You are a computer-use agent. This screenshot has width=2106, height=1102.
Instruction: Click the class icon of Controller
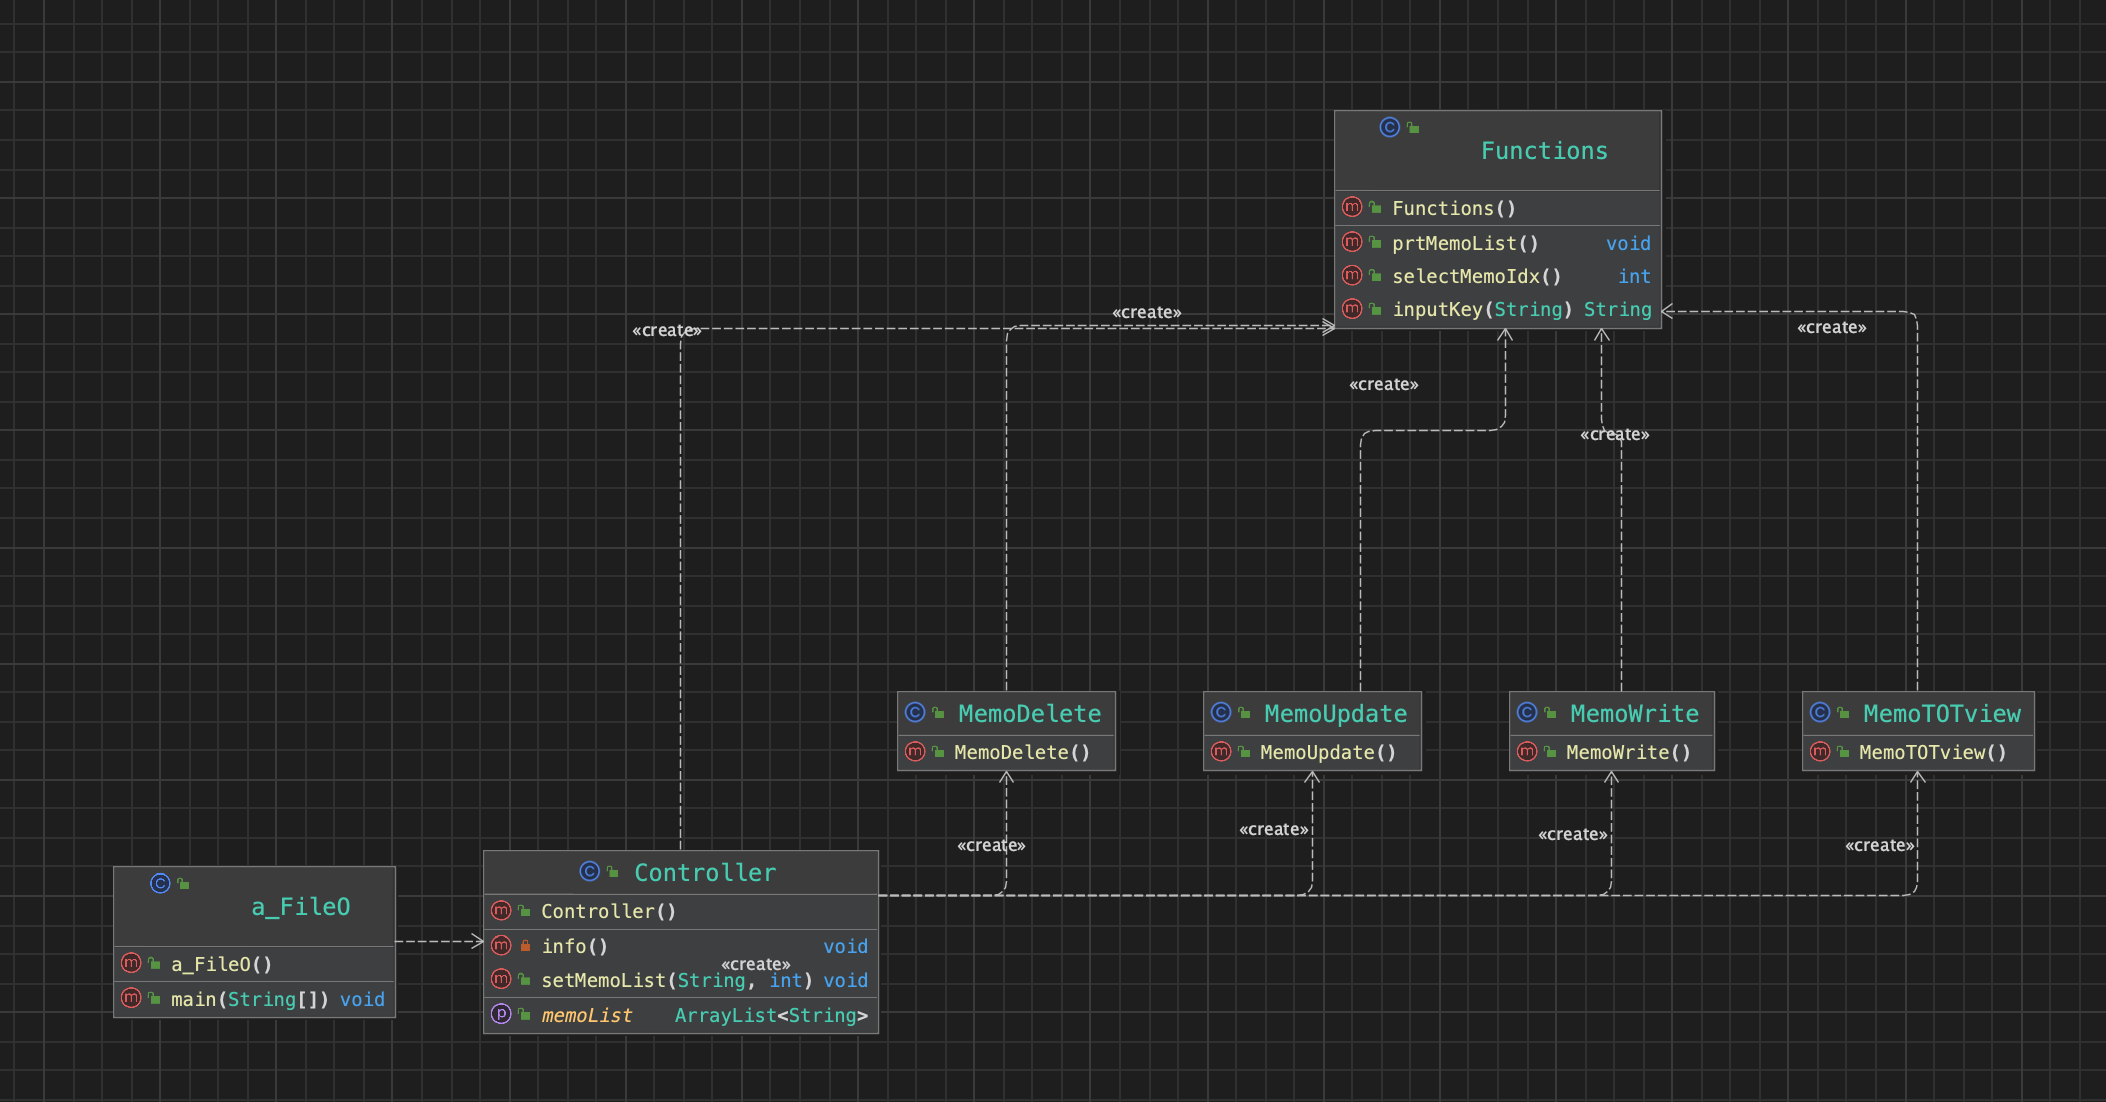(590, 871)
